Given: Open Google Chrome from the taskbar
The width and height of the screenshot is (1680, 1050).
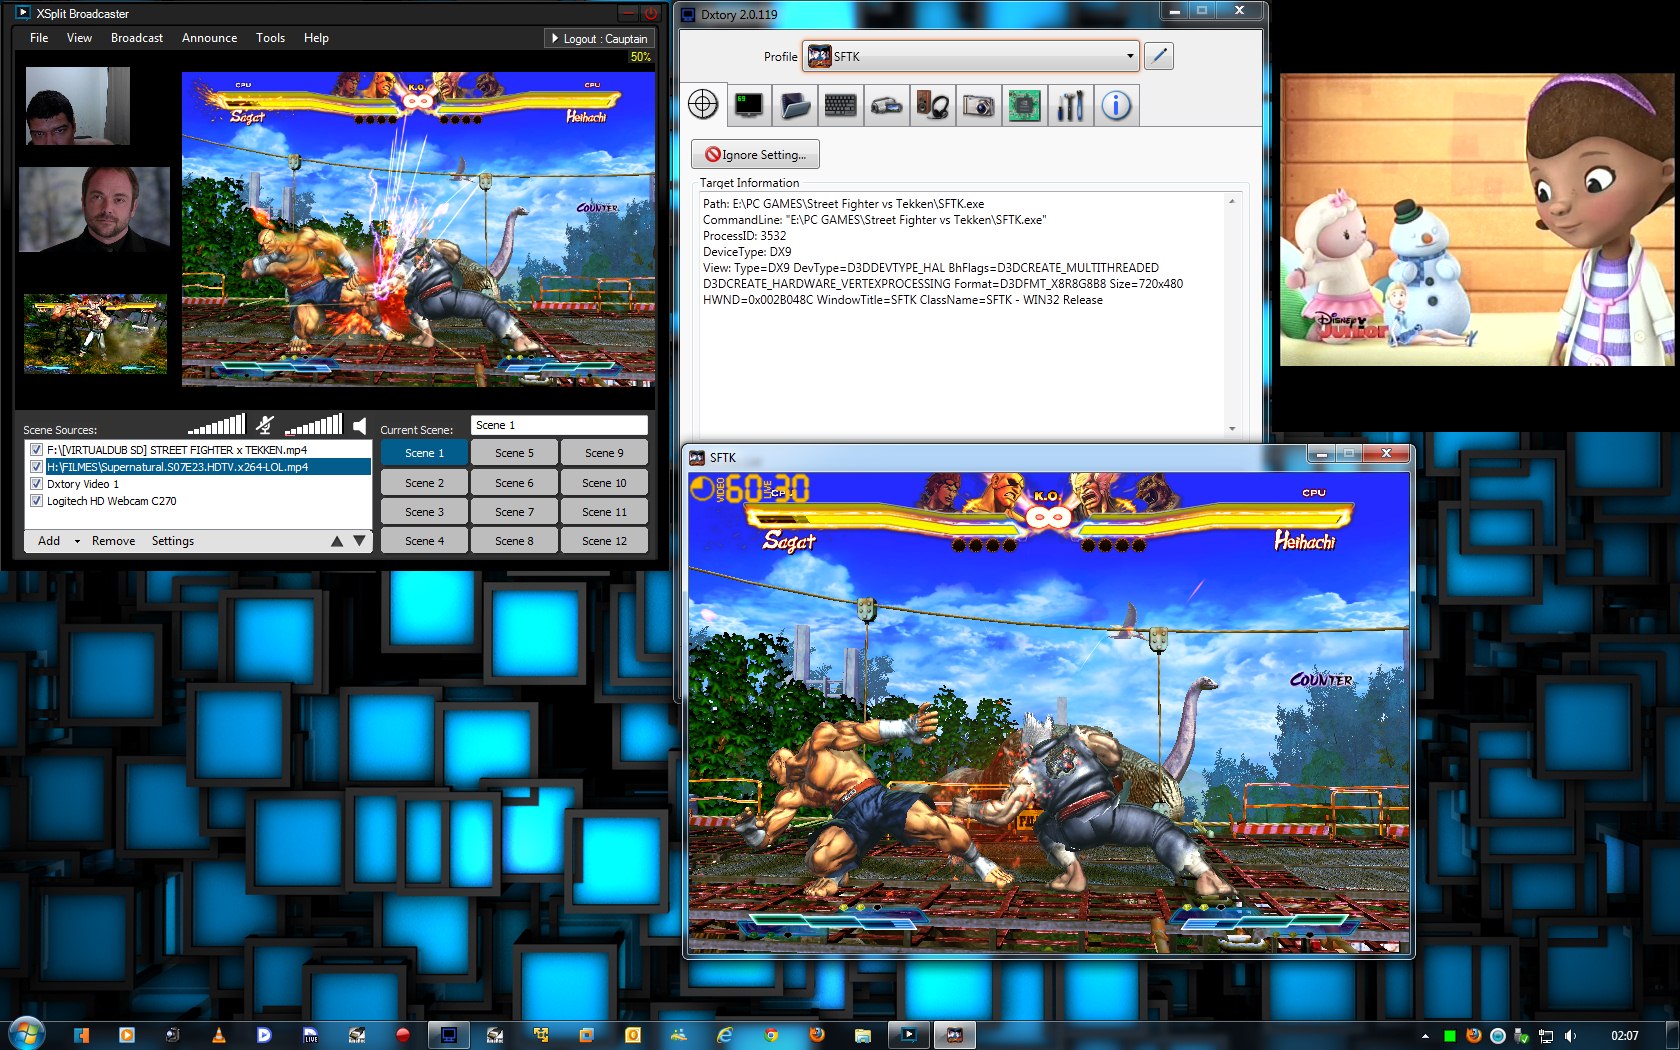Looking at the screenshot, I should pyautogui.click(x=771, y=1035).
